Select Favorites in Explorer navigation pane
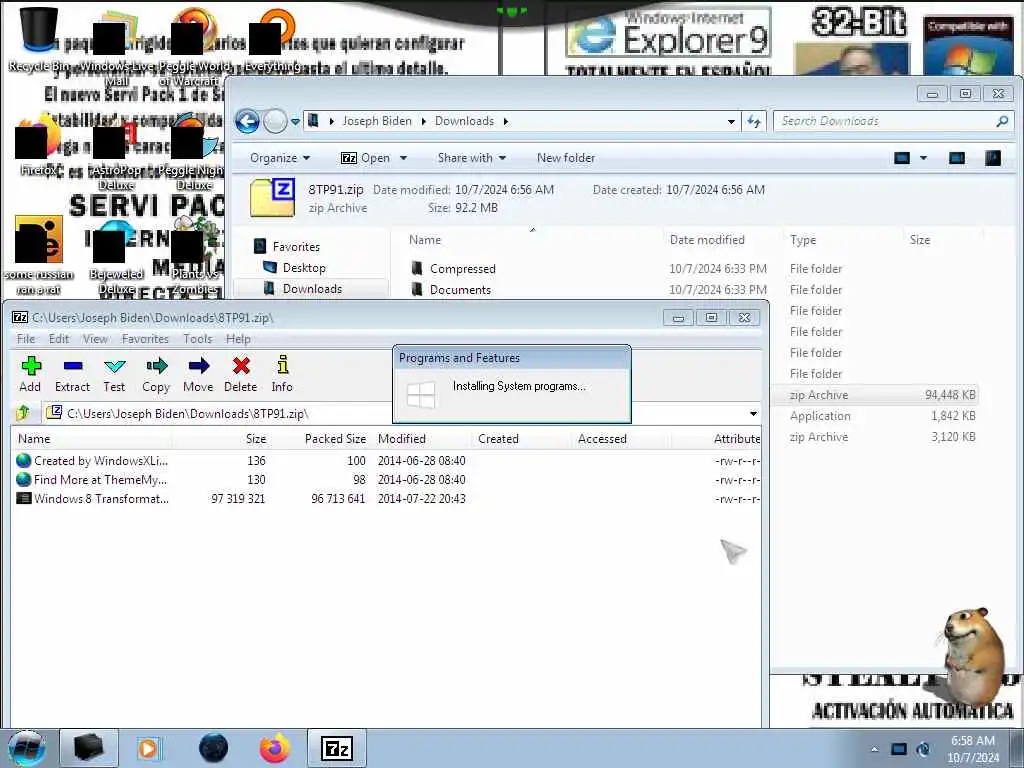Viewport: 1024px width, 768px height. [x=287, y=247]
